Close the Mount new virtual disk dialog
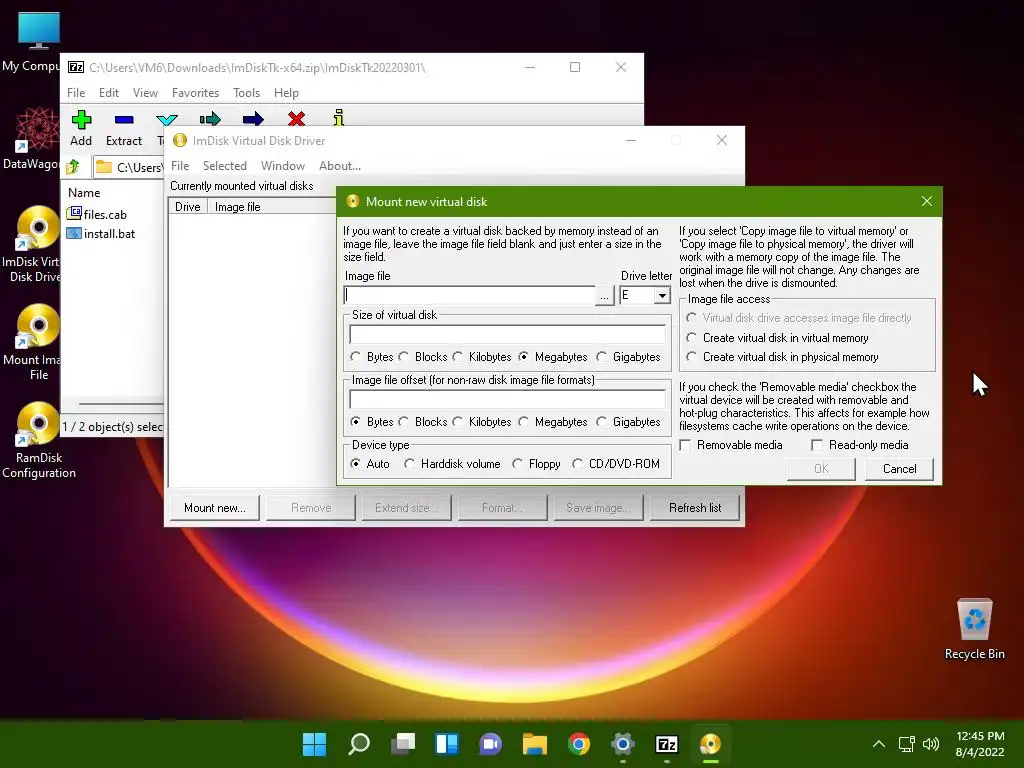 tap(927, 201)
